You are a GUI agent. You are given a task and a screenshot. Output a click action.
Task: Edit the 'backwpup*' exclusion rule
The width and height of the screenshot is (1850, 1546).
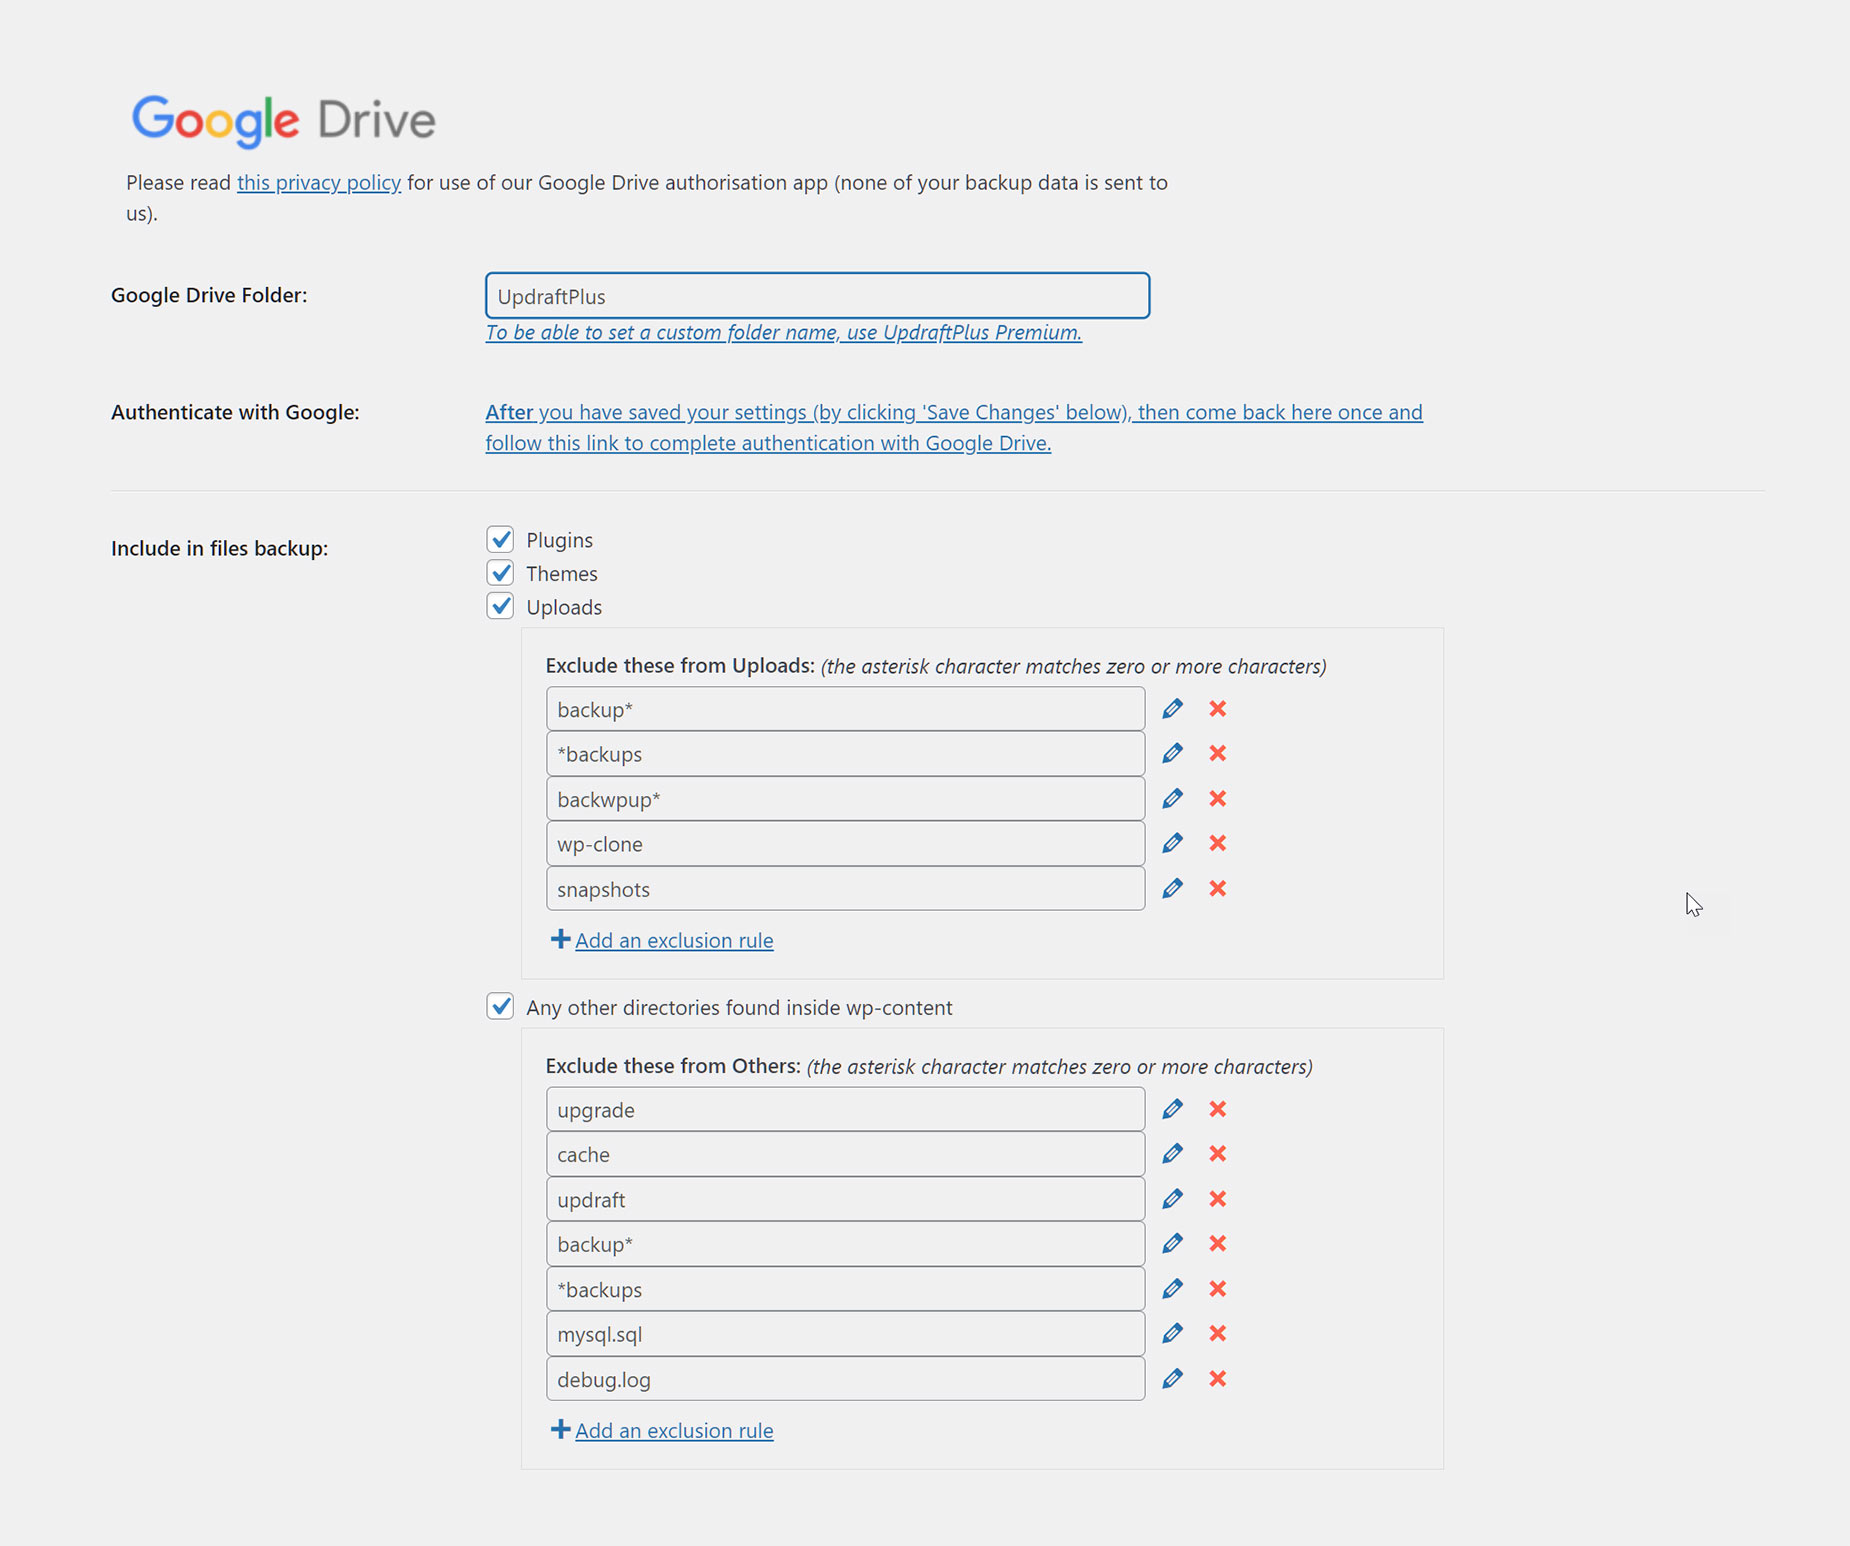click(x=1172, y=798)
